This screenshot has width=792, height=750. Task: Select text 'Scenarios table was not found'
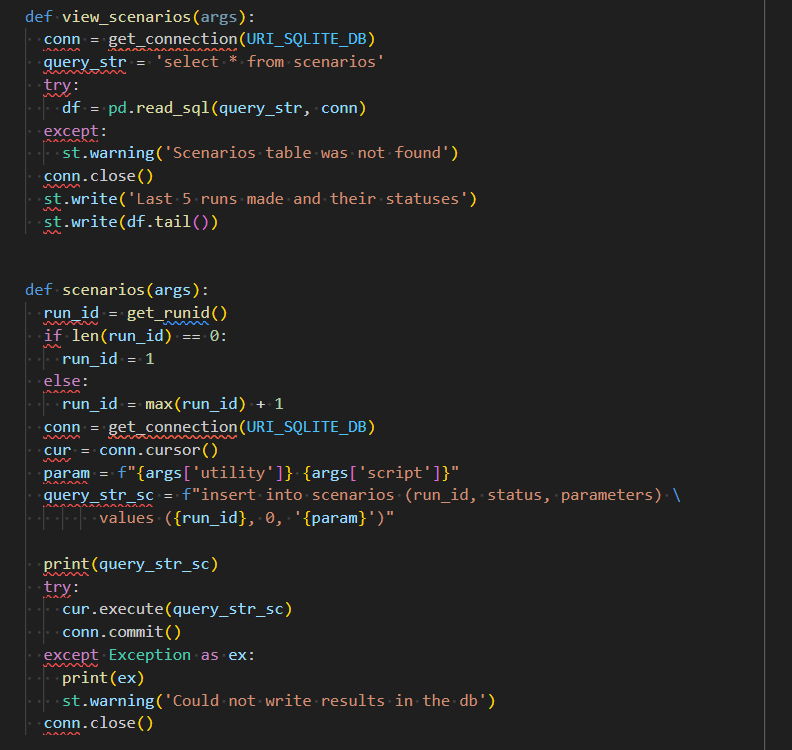coord(306,153)
